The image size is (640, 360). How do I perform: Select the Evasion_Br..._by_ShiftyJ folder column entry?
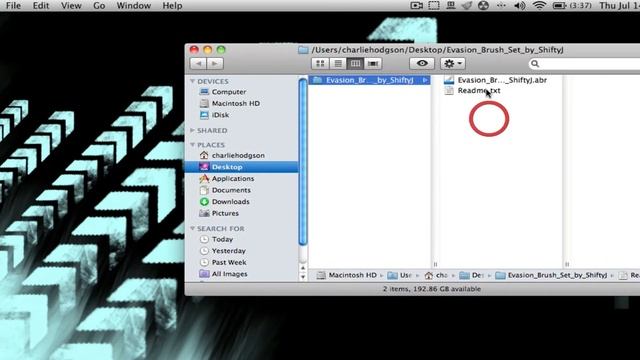click(x=369, y=80)
